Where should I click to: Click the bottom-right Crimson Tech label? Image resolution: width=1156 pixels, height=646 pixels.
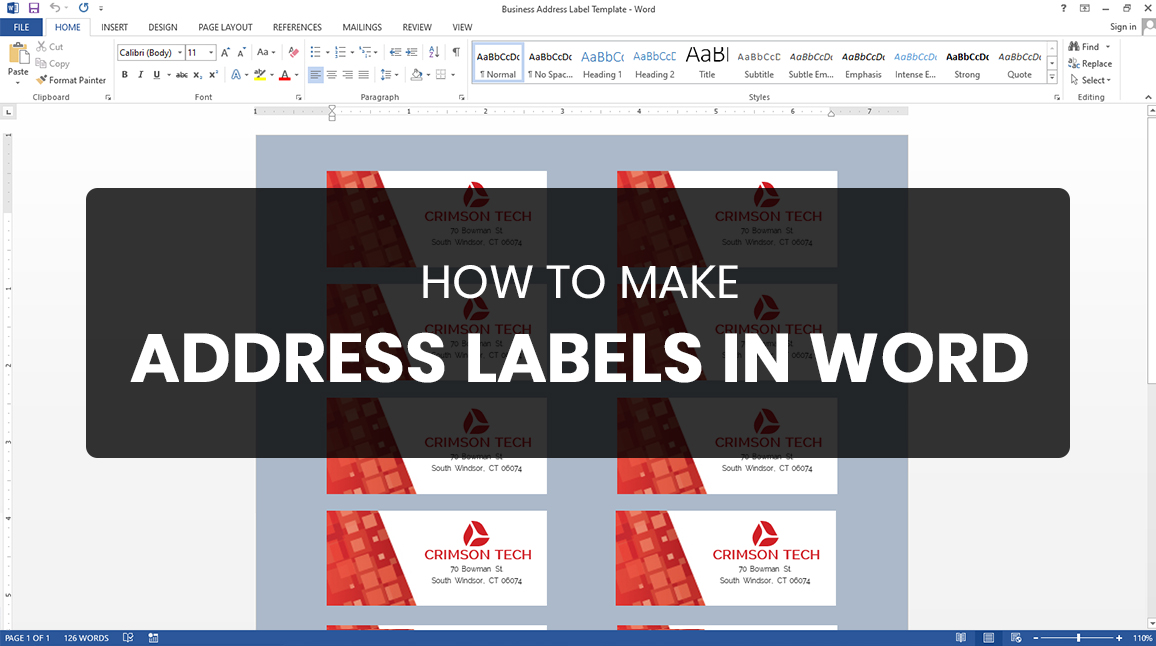[725, 558]
